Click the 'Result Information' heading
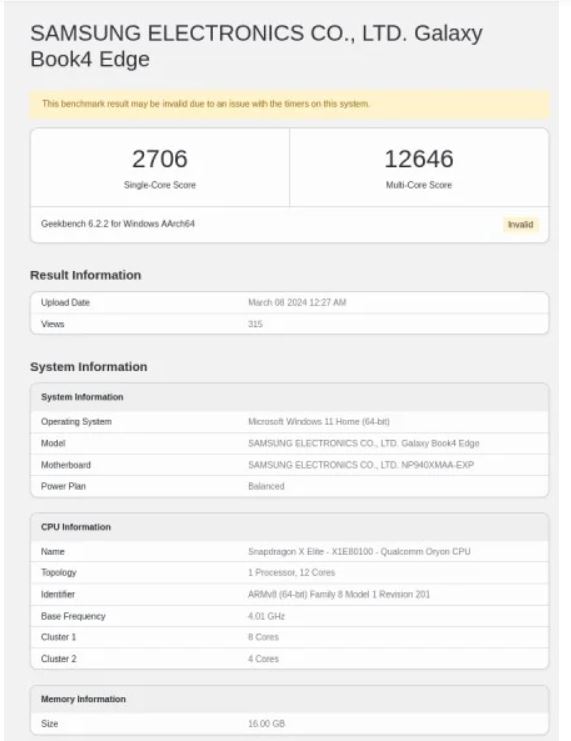 click(x=86, y=275)
